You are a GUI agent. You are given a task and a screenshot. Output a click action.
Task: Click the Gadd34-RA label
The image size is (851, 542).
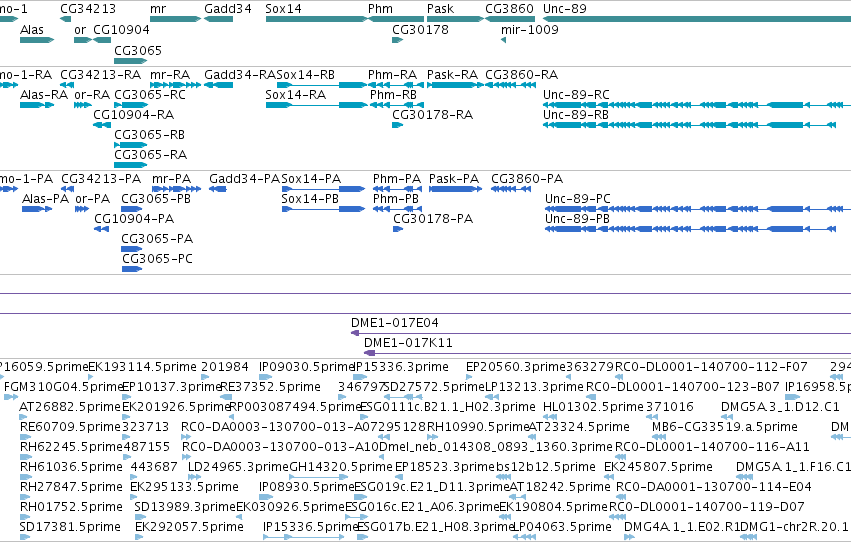click(x=240, y=74)
